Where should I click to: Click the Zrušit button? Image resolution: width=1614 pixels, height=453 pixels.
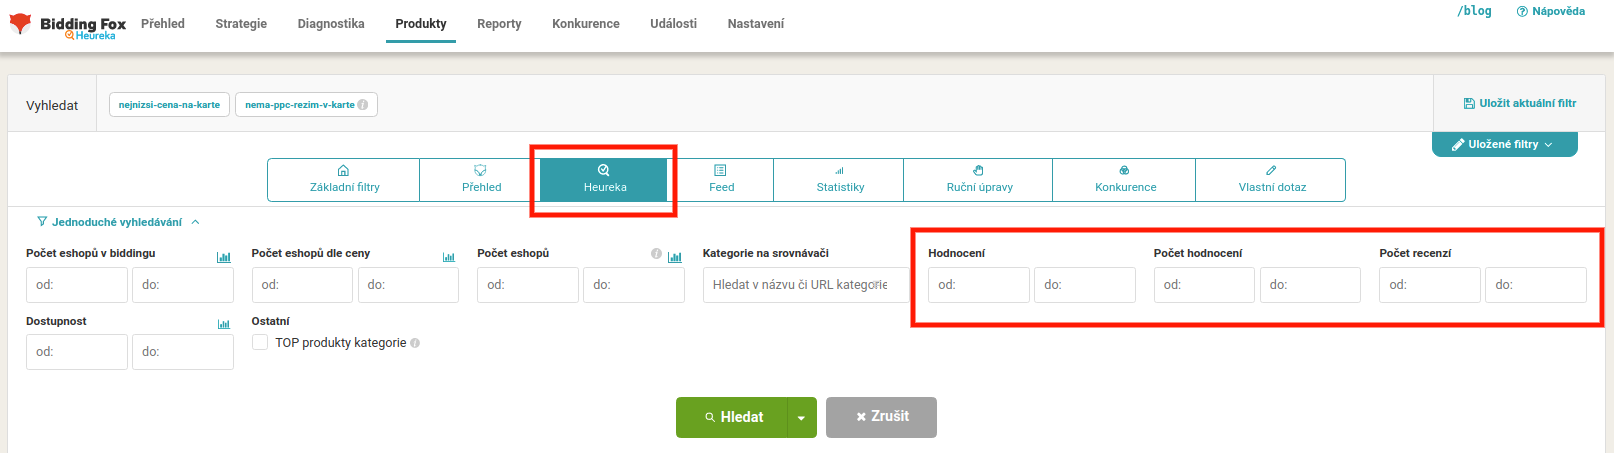pos(881,417)
